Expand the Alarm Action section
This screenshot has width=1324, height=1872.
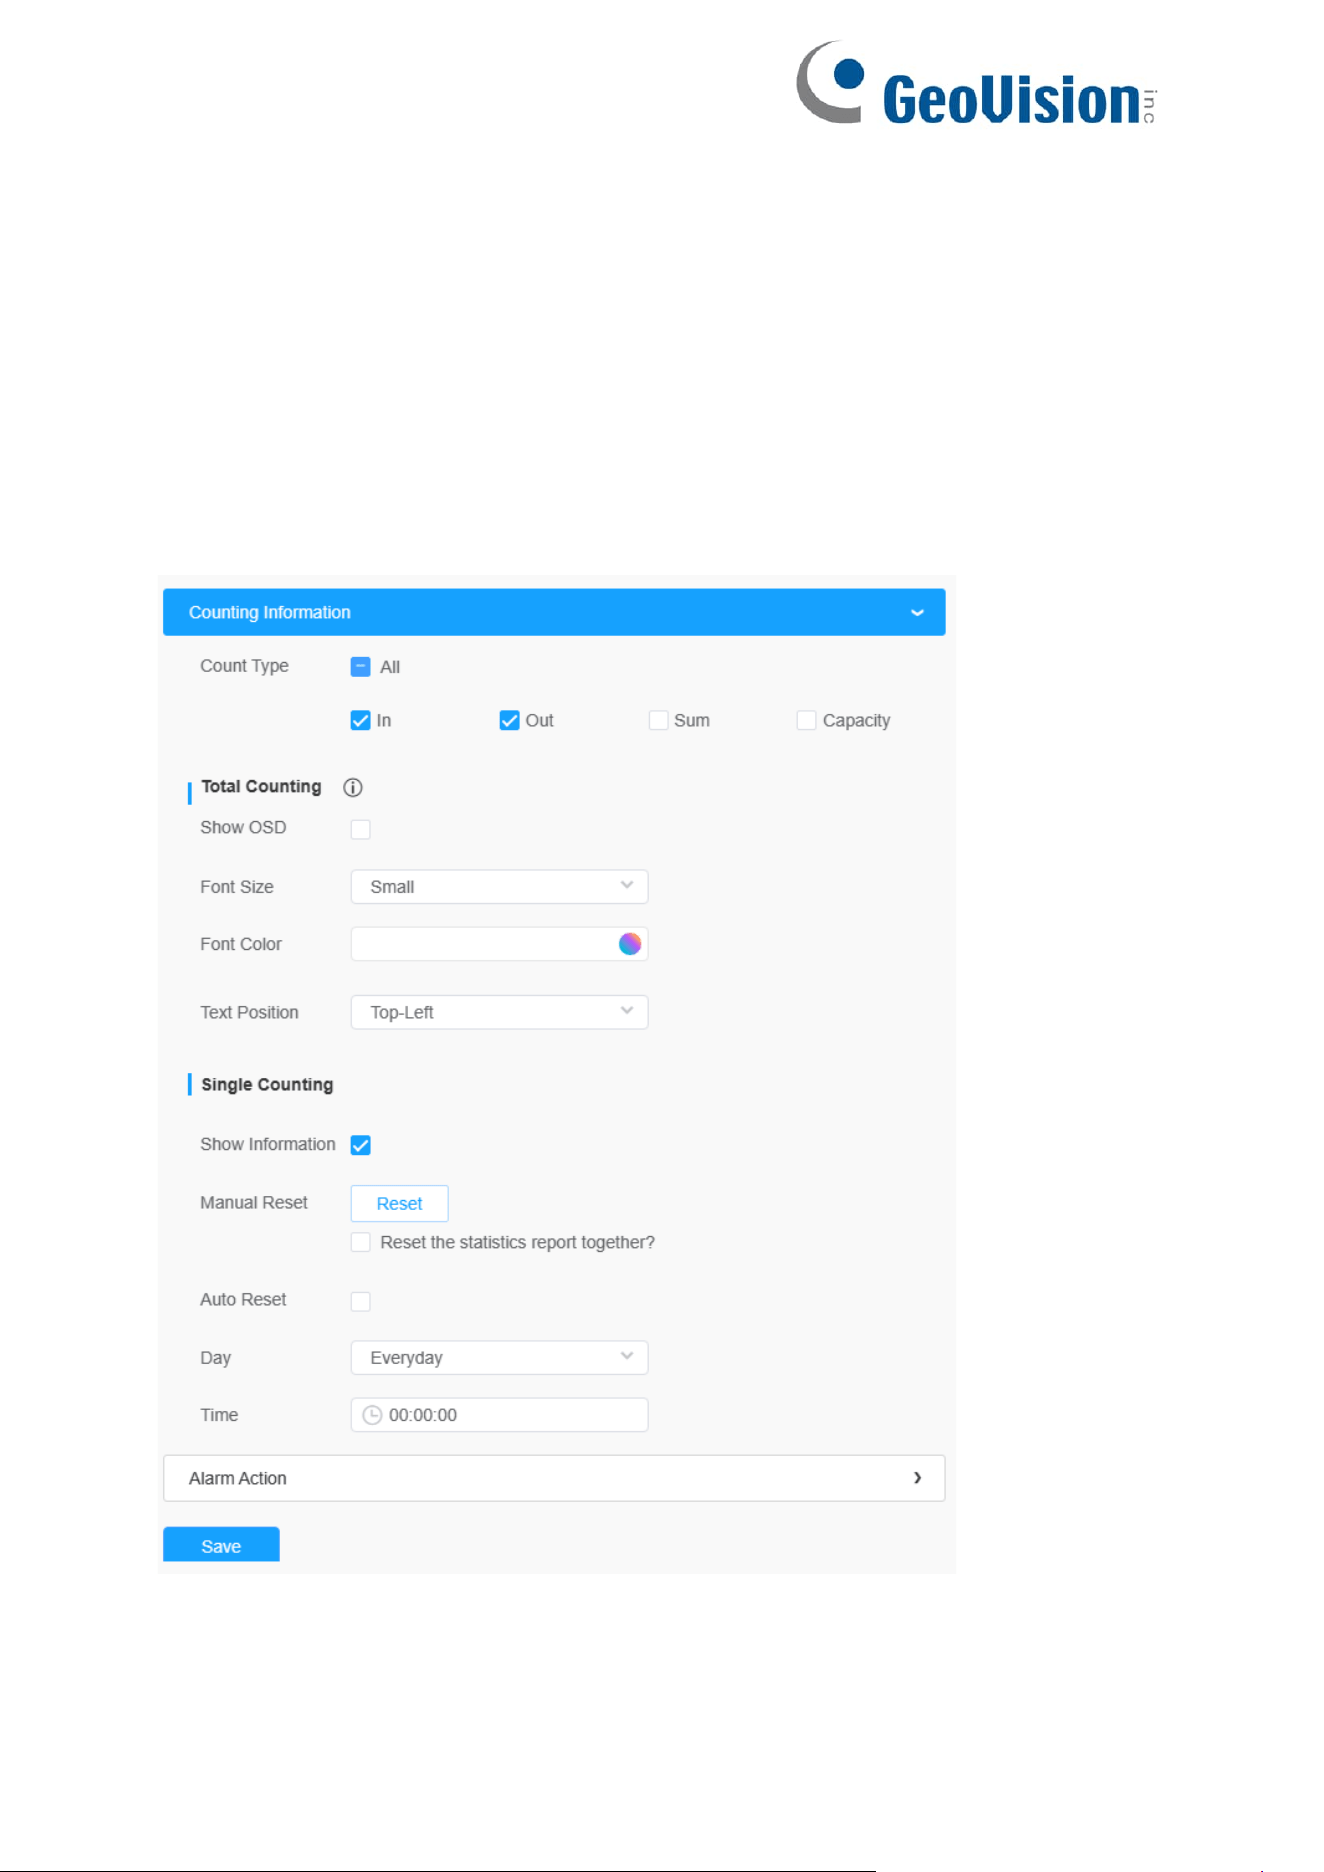click(554, 1478)
